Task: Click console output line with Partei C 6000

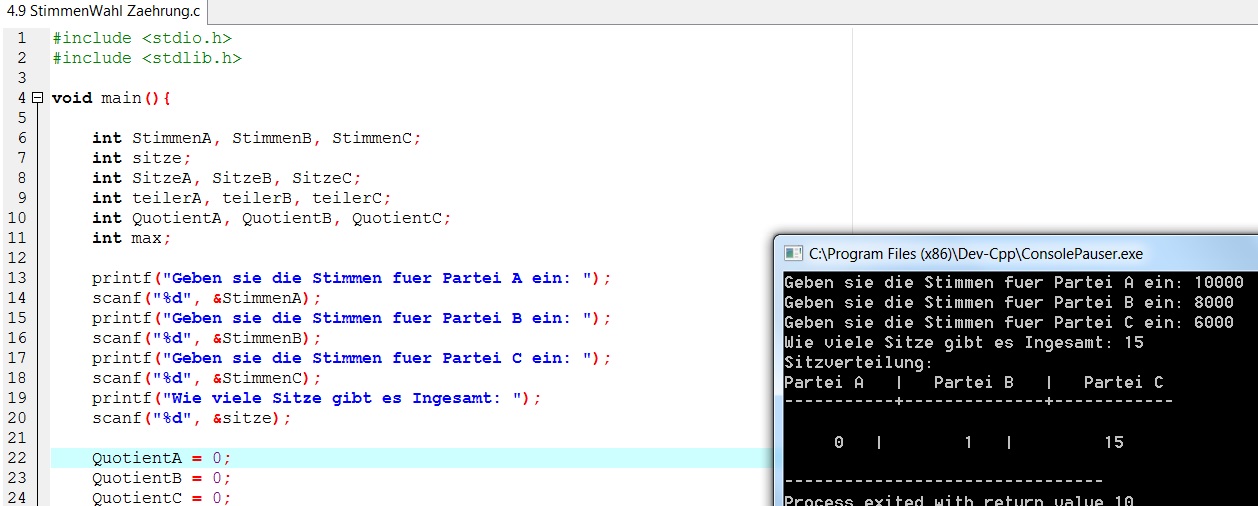Action: (x=1009, y=322)
